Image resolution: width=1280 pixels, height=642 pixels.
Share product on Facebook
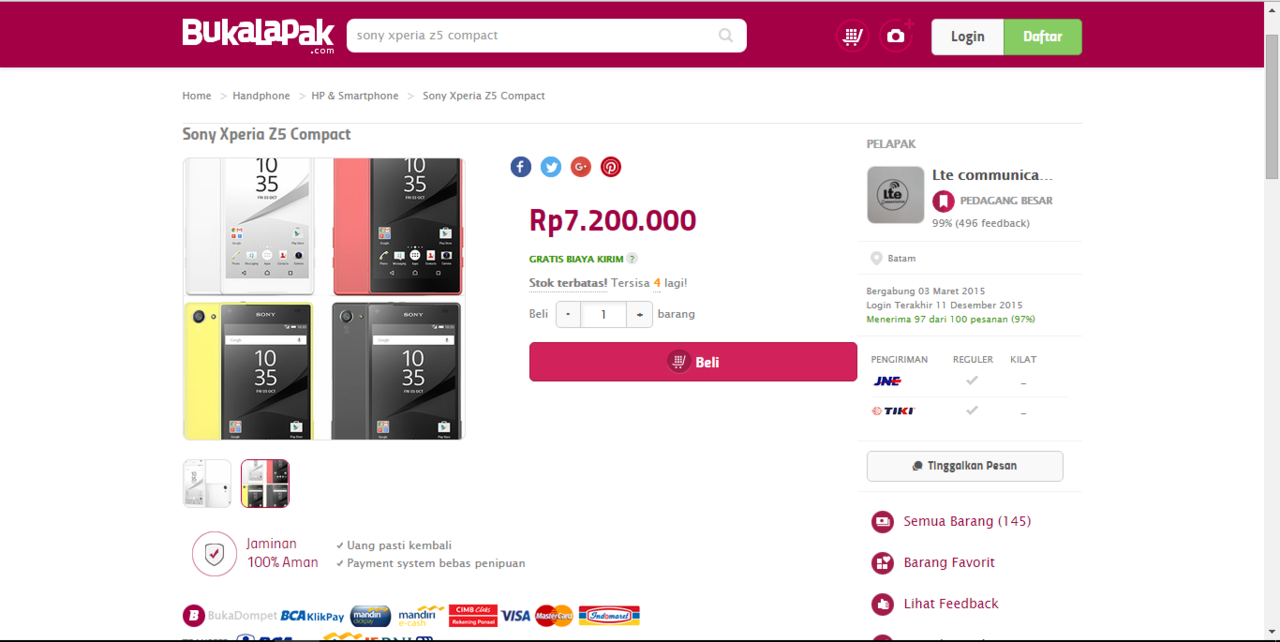click(521, 167)
